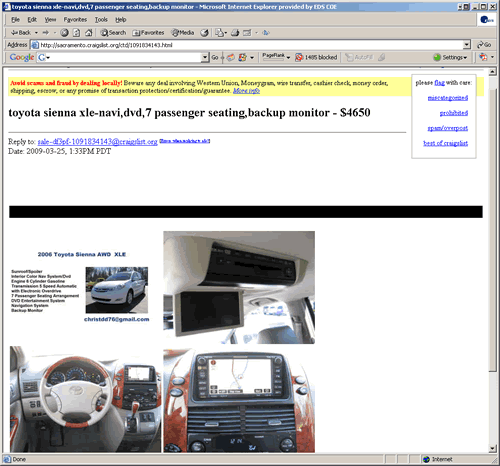Image resolution: width=500 pixels, height=466 pixels.
Task: Expand the Forward button history dropdown
Action: [x=55, y=33]
